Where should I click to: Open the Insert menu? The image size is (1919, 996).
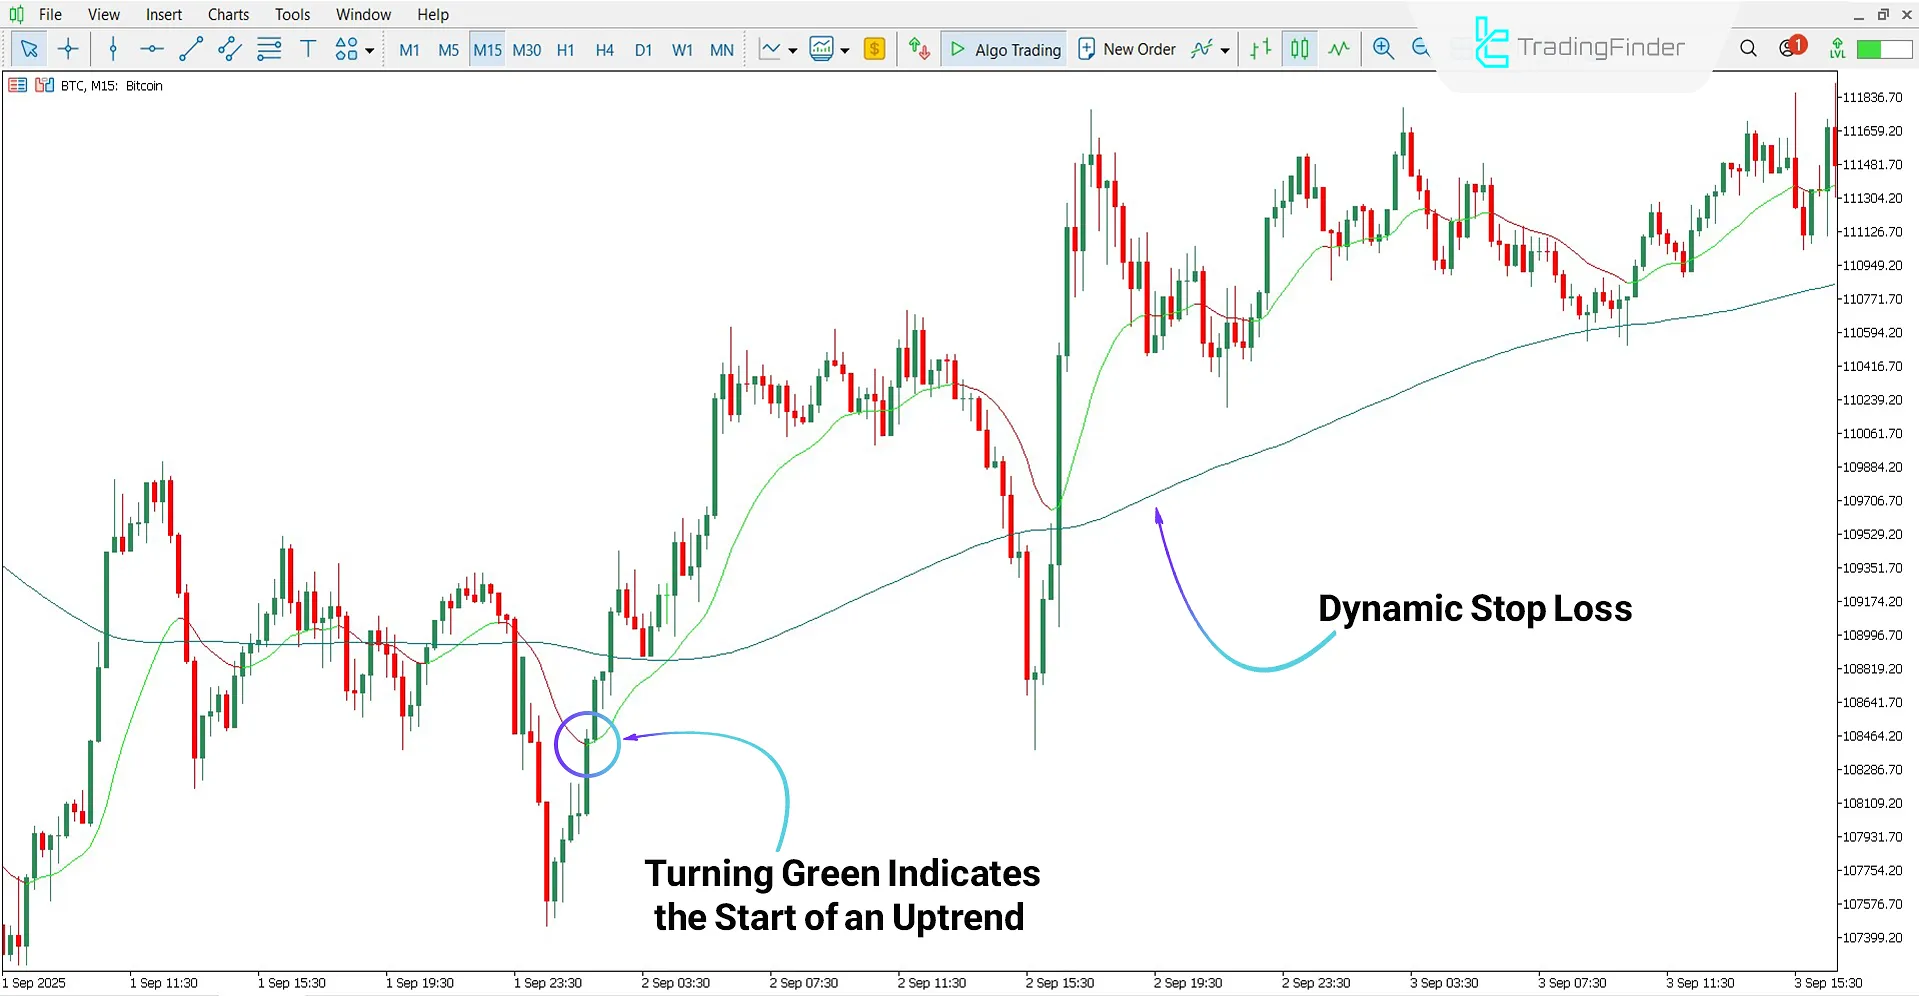[164, 14]
